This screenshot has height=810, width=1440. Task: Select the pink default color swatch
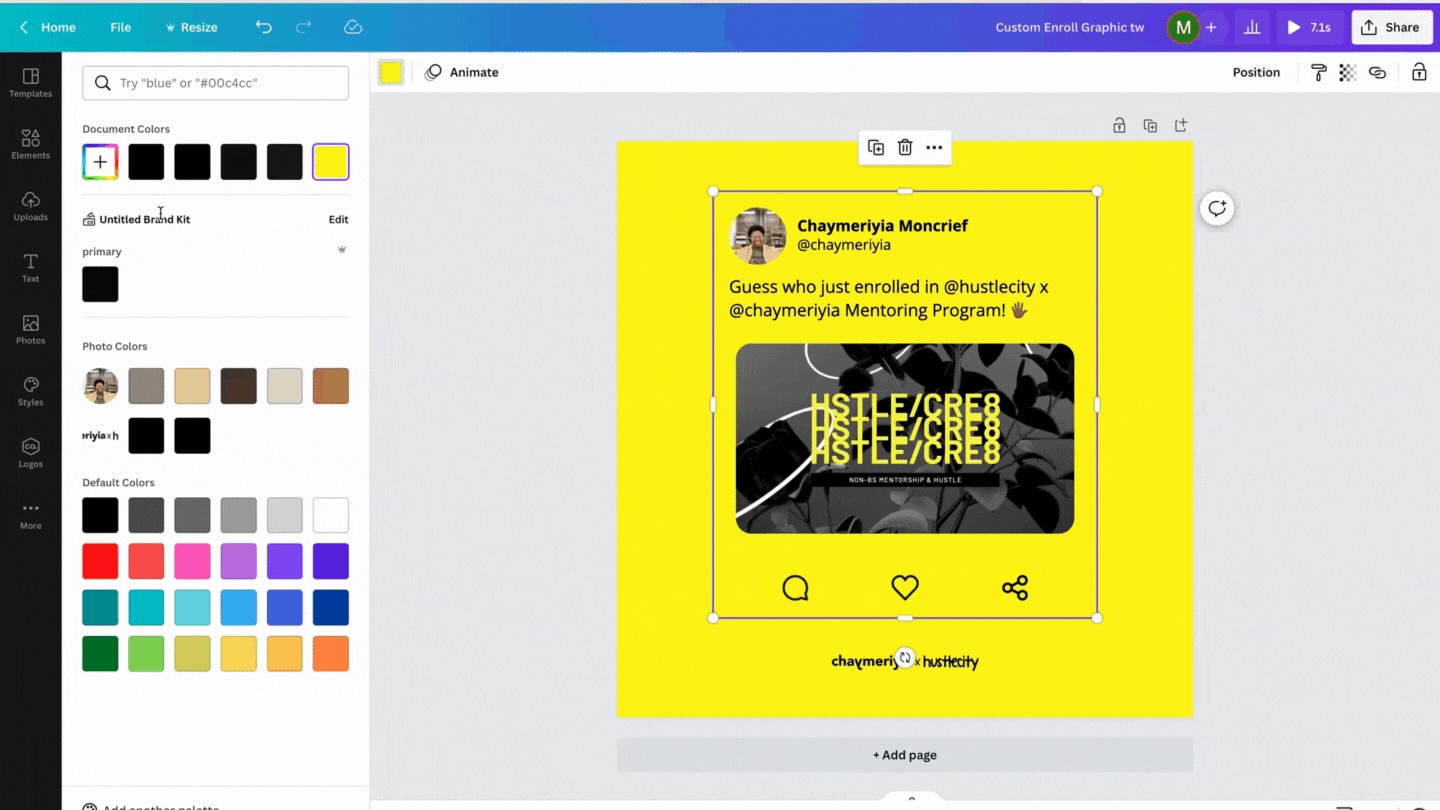(192, 562)
